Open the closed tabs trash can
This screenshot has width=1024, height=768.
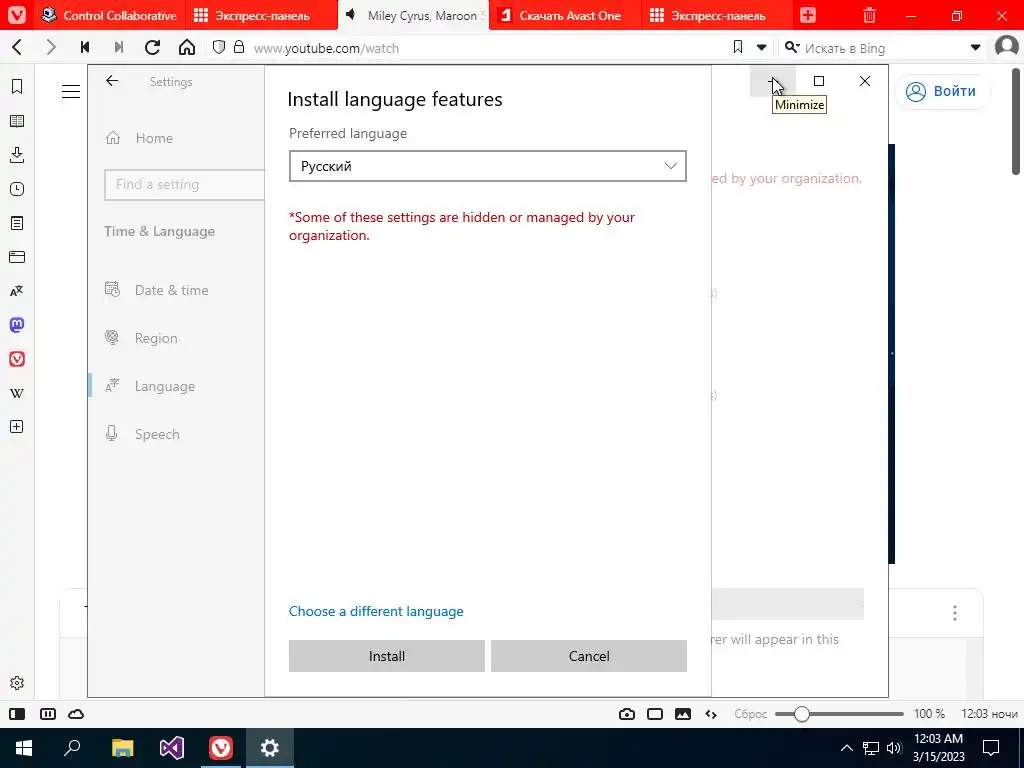tap(869, 15)
